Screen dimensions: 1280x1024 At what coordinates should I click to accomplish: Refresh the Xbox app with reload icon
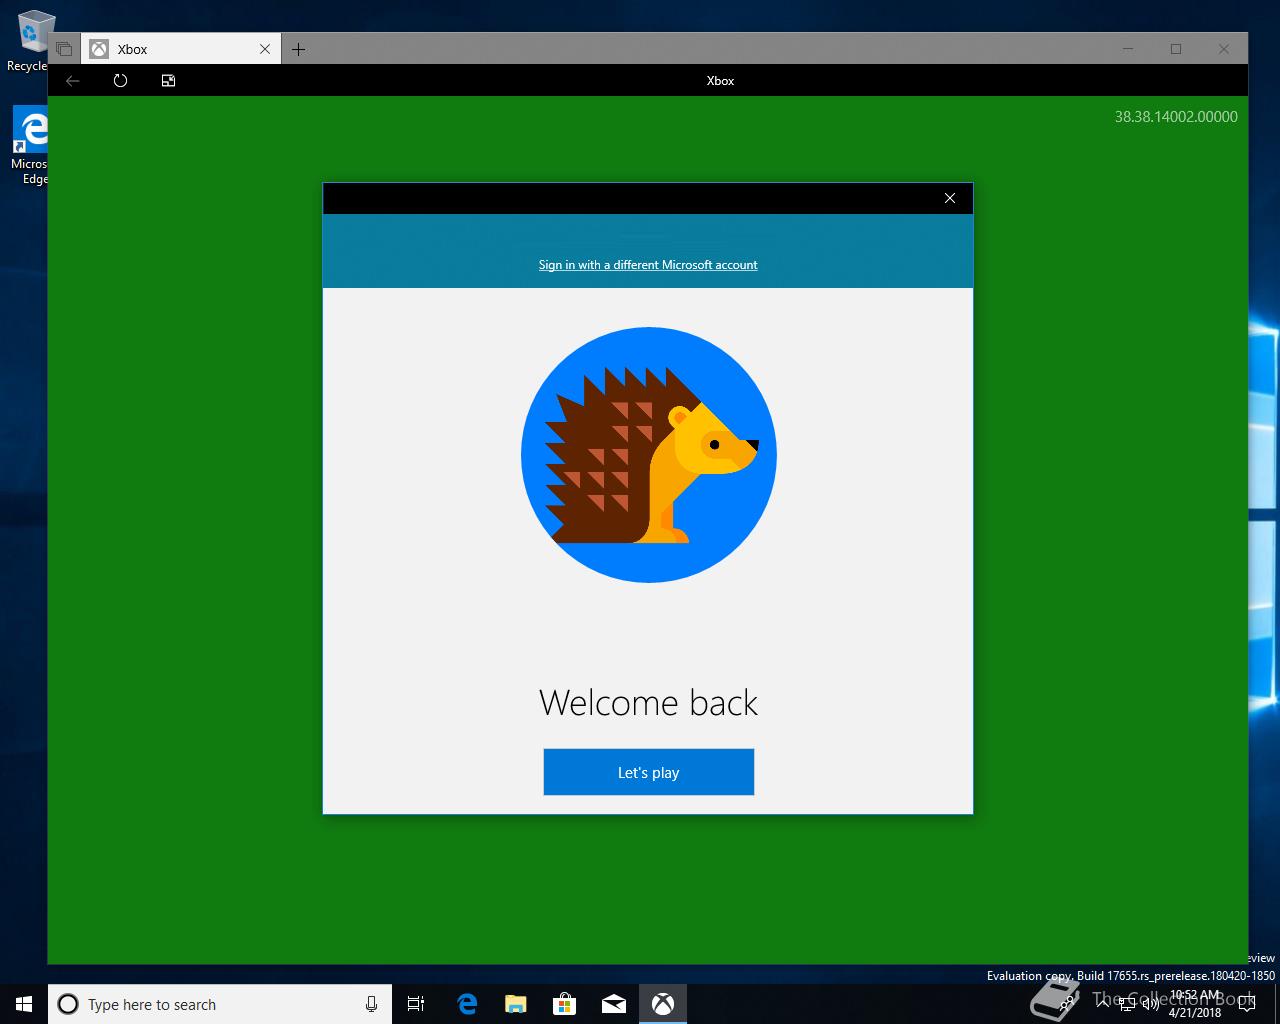pyautogui.click(x=120, y=81)
